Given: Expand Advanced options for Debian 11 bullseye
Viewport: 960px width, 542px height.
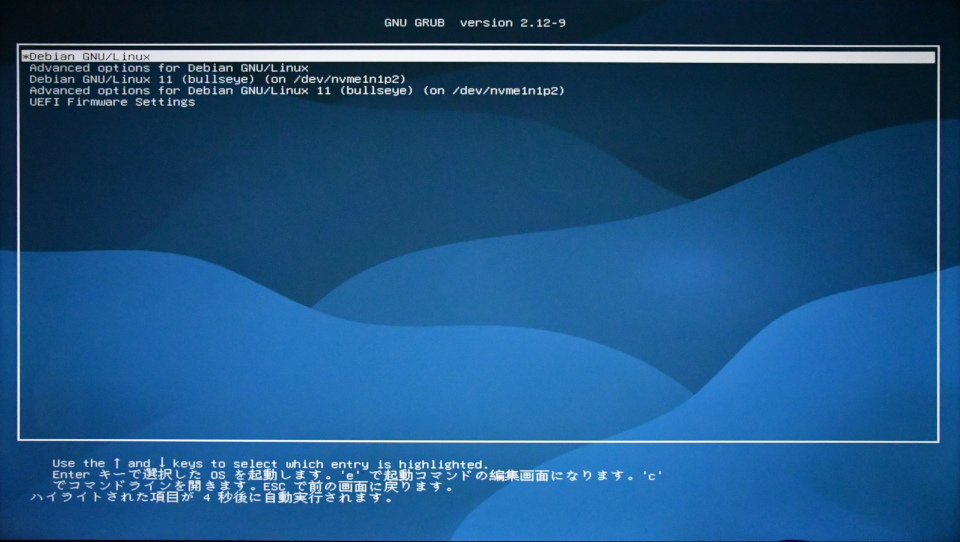Looking at the screenshot, I should [x=297, y=91].
